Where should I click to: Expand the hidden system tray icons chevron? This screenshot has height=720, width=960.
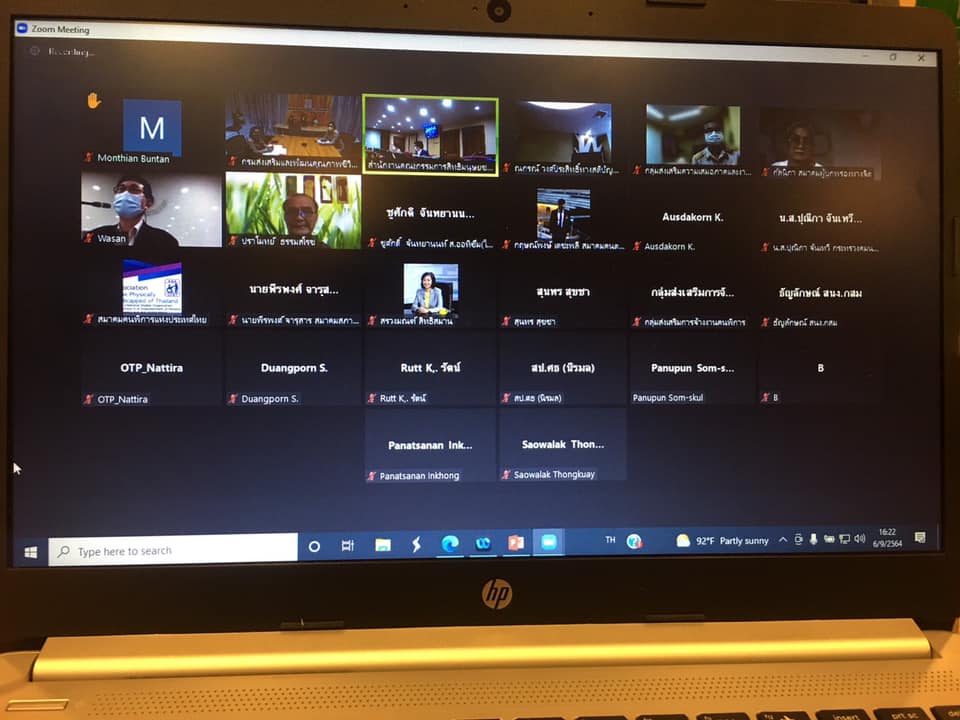(783, 540)
